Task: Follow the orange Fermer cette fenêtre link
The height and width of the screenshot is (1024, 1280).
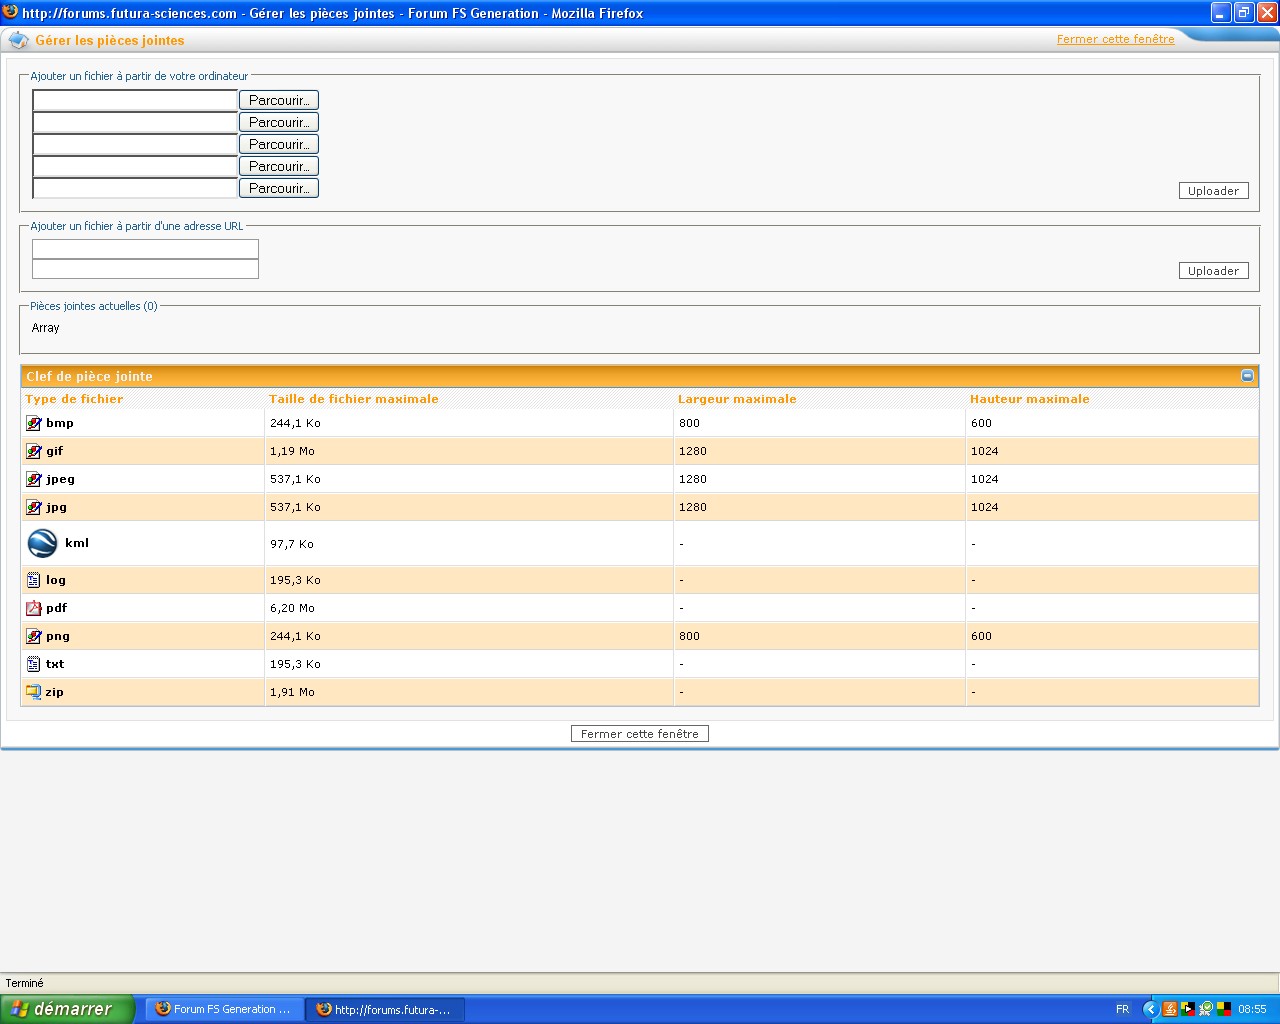Action: [1116, 39]
